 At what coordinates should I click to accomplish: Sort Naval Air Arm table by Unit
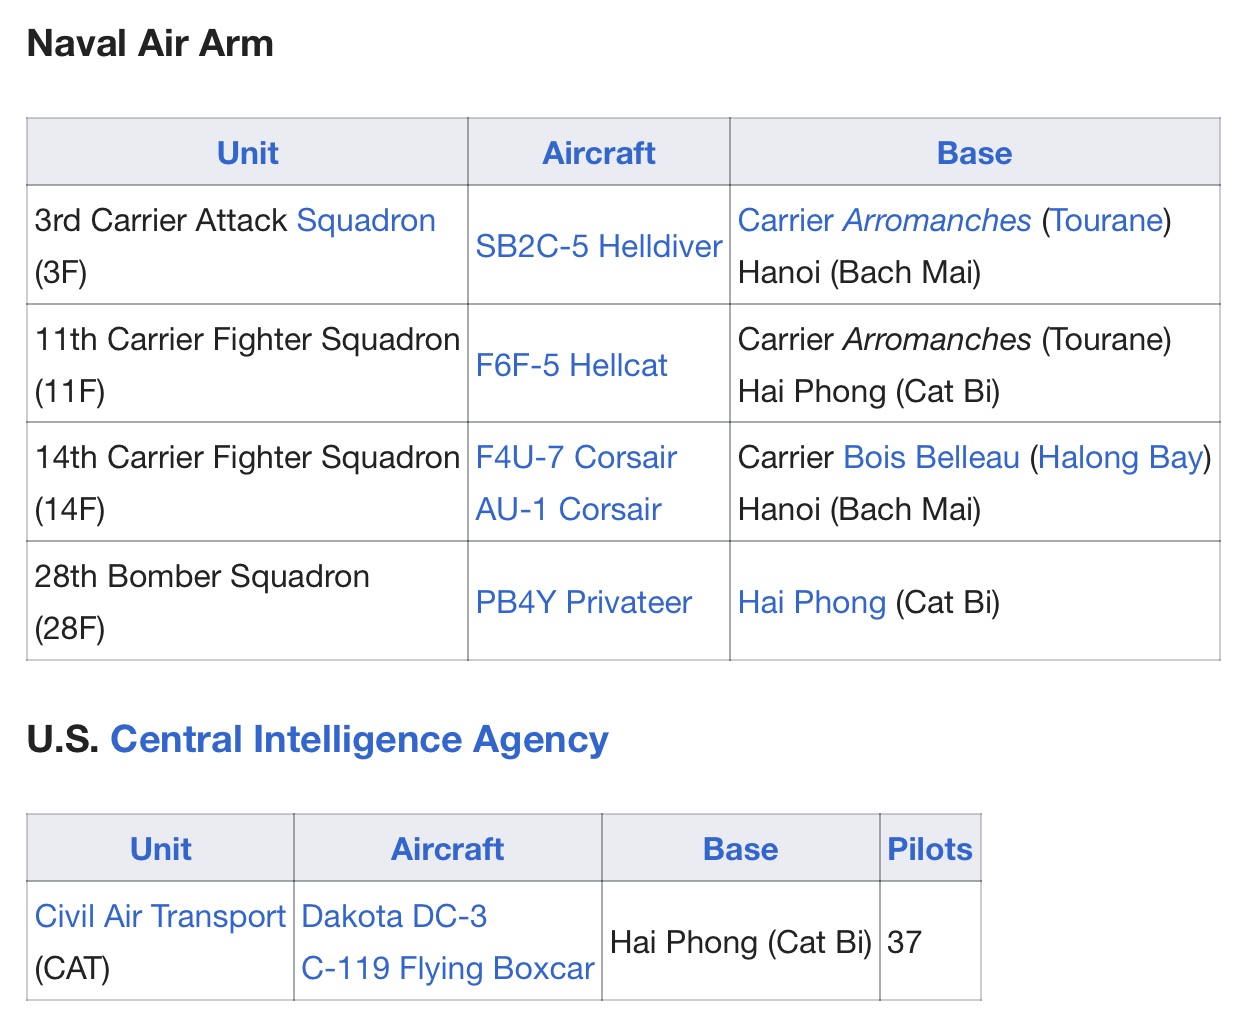point(247,153)
